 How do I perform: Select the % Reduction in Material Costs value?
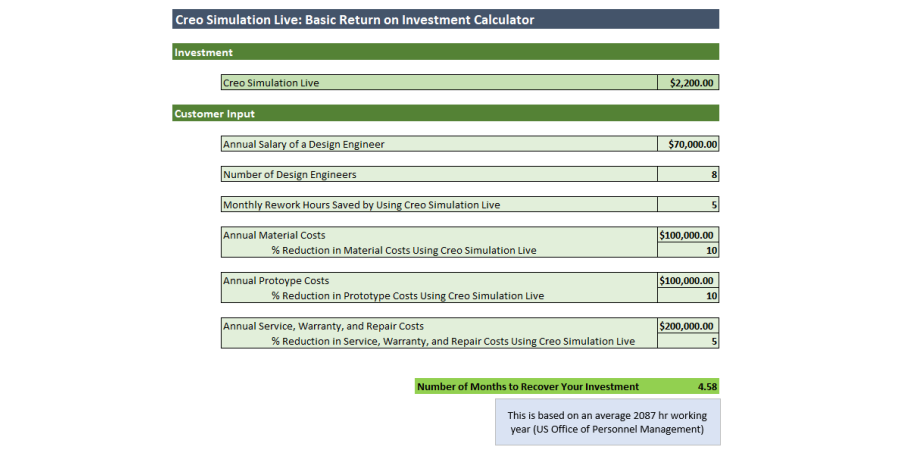[688, 250]
